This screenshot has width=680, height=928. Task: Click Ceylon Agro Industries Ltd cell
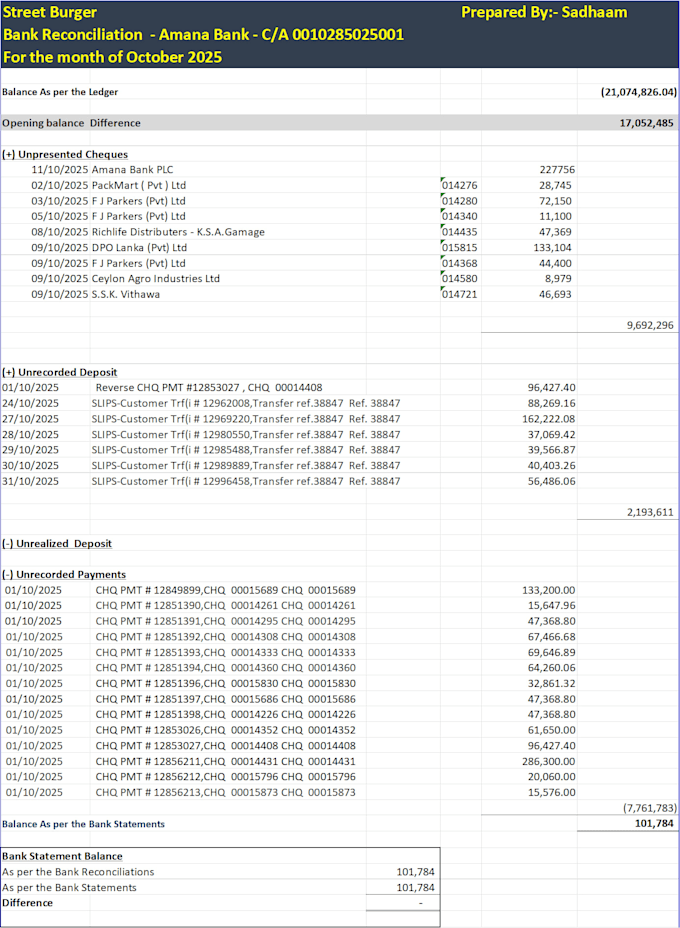(156, 279)
